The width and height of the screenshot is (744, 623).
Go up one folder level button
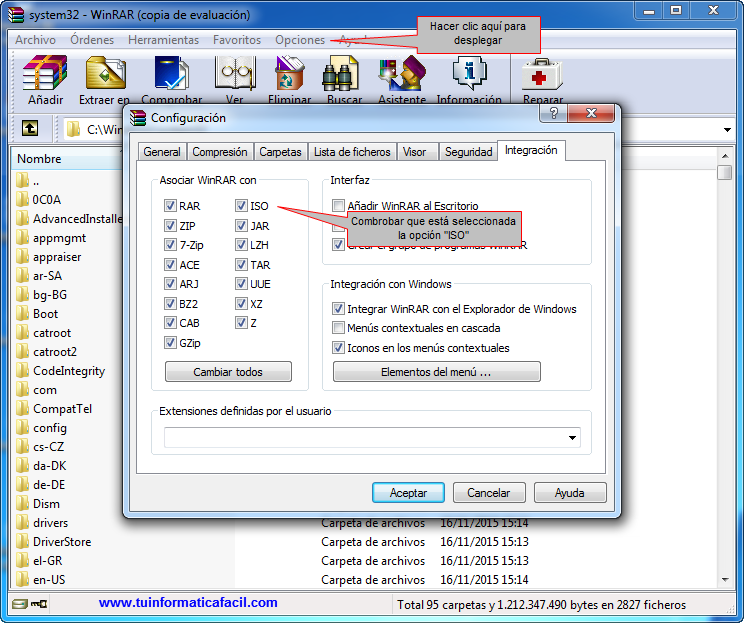click(x=30, y=129)
